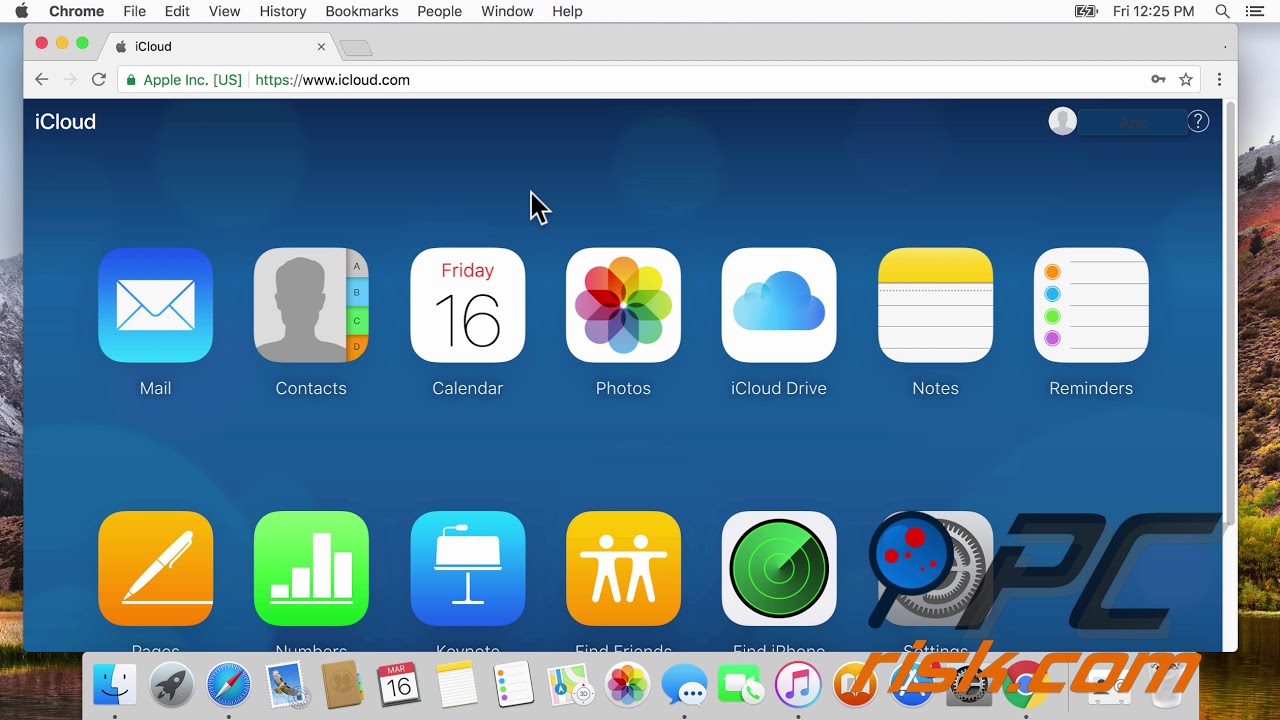The width and height of the screenshot is (1280, 720).
Task: Click the Fri 12:25 PM clock
Action: 1154,11
